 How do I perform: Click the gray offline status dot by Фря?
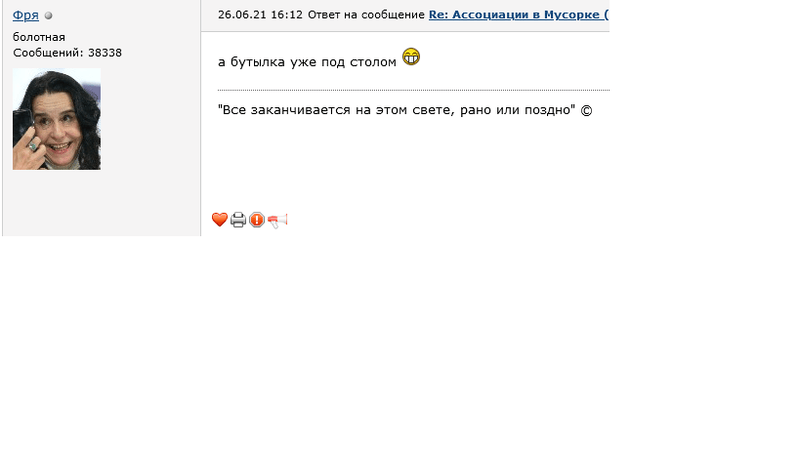pyautogui.click(x=48, y=16)
